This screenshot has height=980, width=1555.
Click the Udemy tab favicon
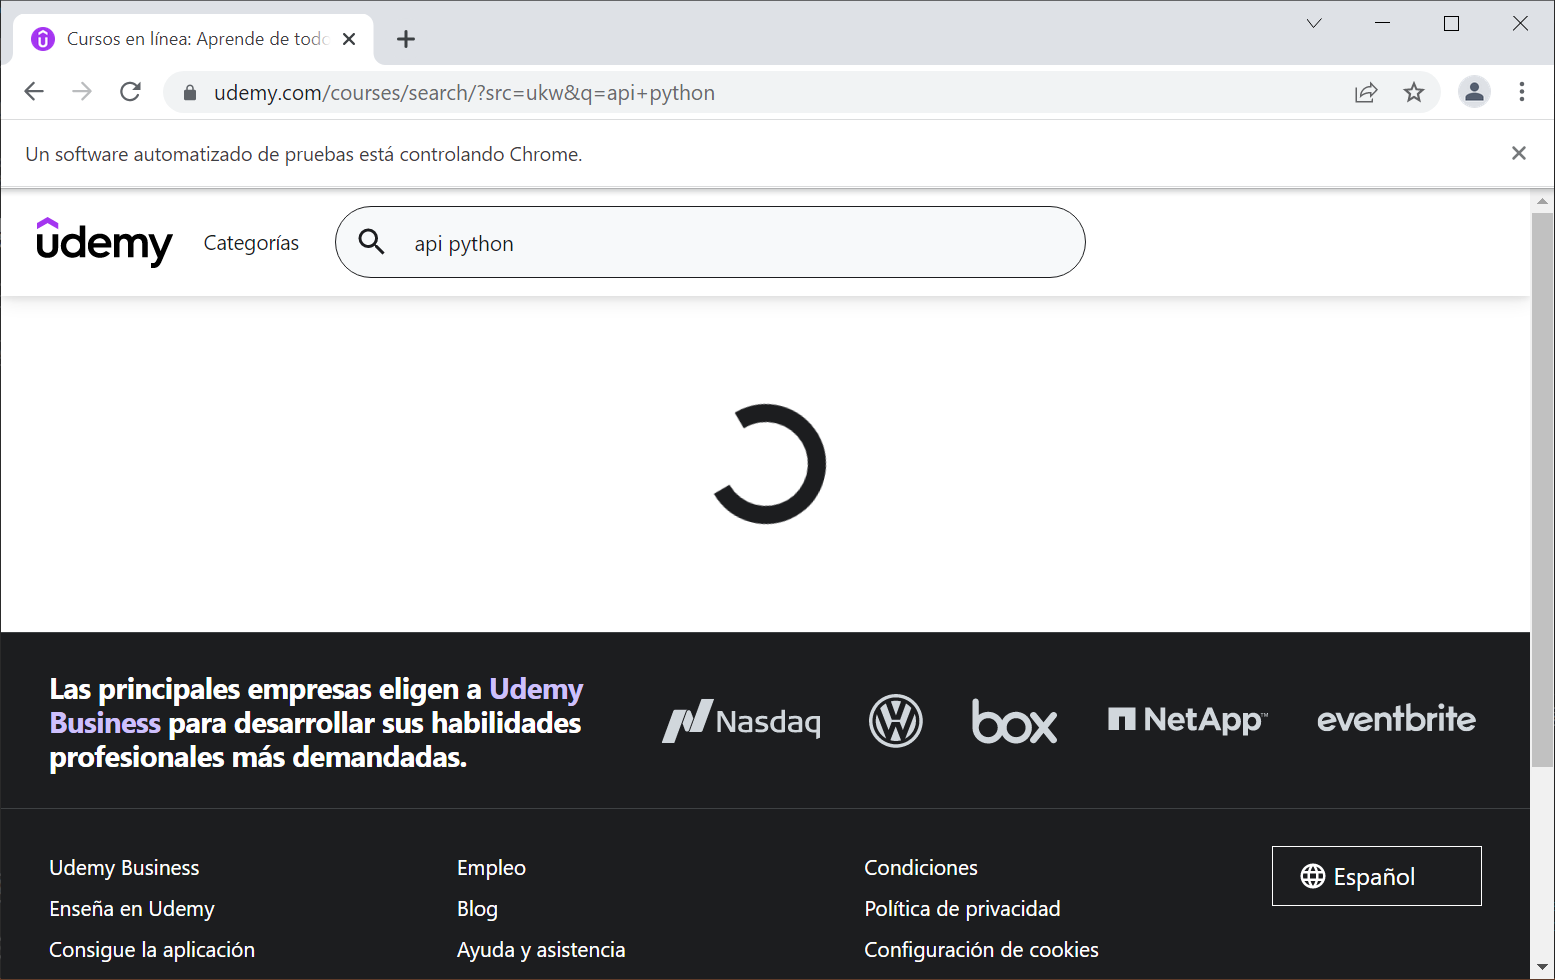tap(43, 39)
